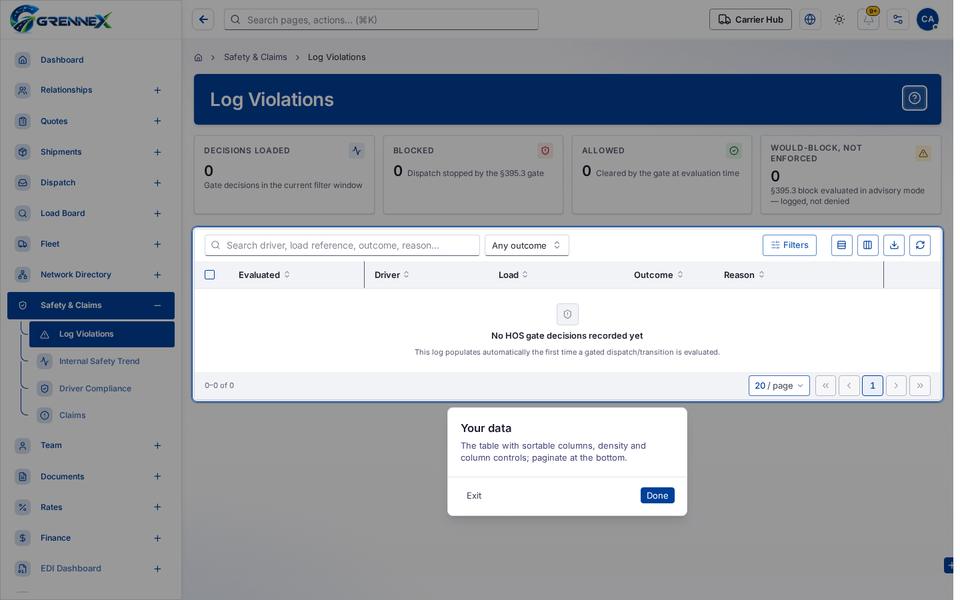
Task: Open the CA user avatar menu
Action: coord(928,20)
